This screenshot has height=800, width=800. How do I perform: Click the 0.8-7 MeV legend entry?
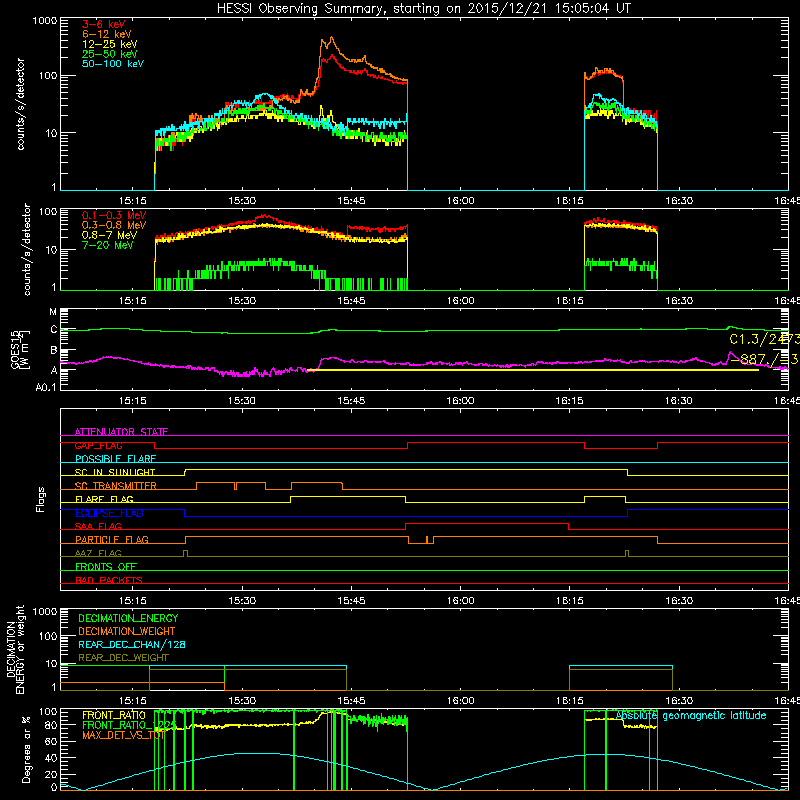109,235
